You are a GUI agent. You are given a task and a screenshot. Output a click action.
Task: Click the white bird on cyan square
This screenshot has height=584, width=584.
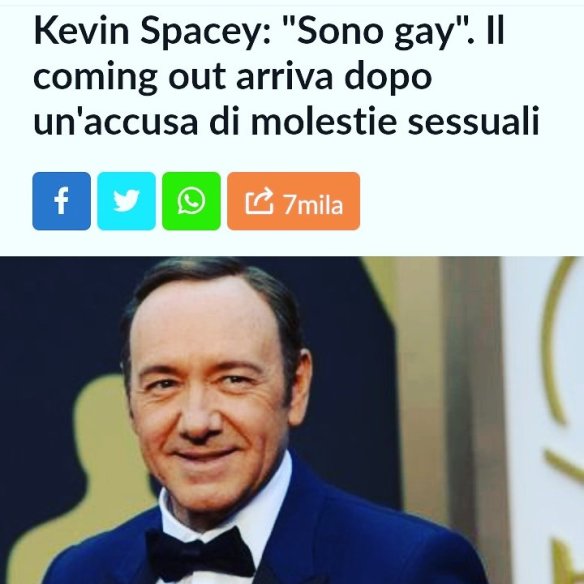click(x=126, y=201)
